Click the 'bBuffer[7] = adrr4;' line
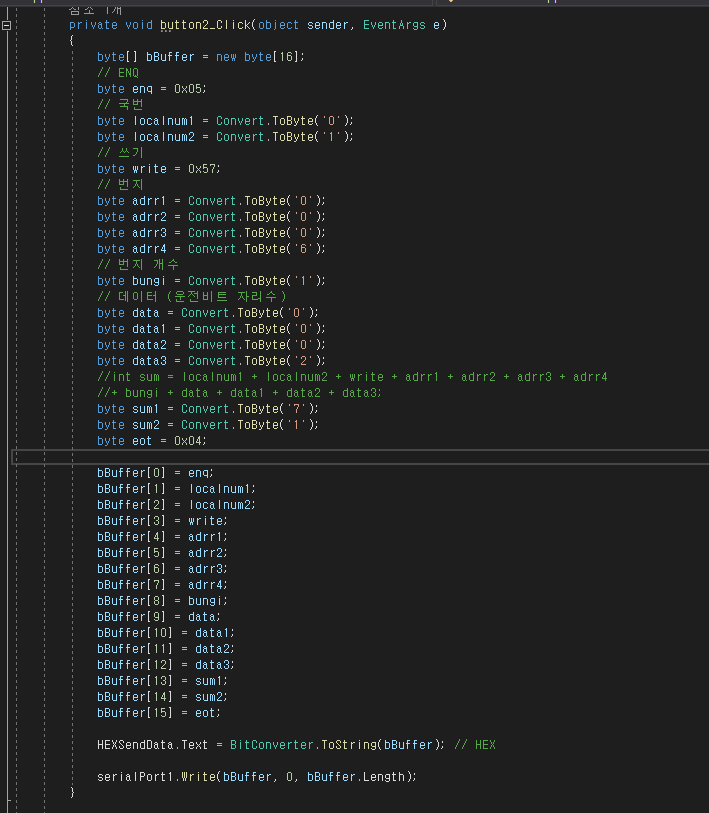The width and height of the screenshot is (709, 813). point(162,585)
